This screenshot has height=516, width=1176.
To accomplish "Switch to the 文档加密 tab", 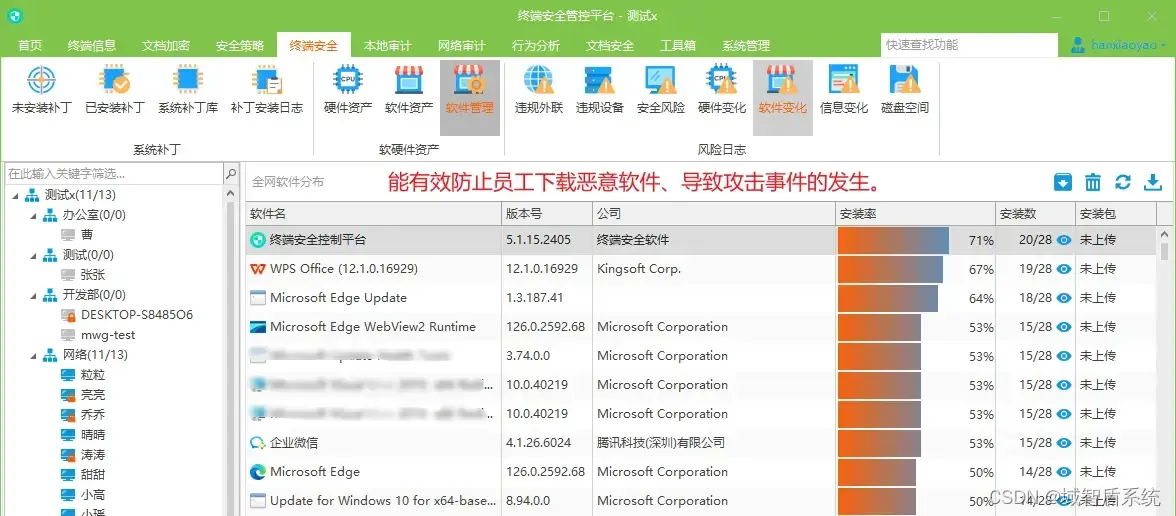I will [166, 46].
